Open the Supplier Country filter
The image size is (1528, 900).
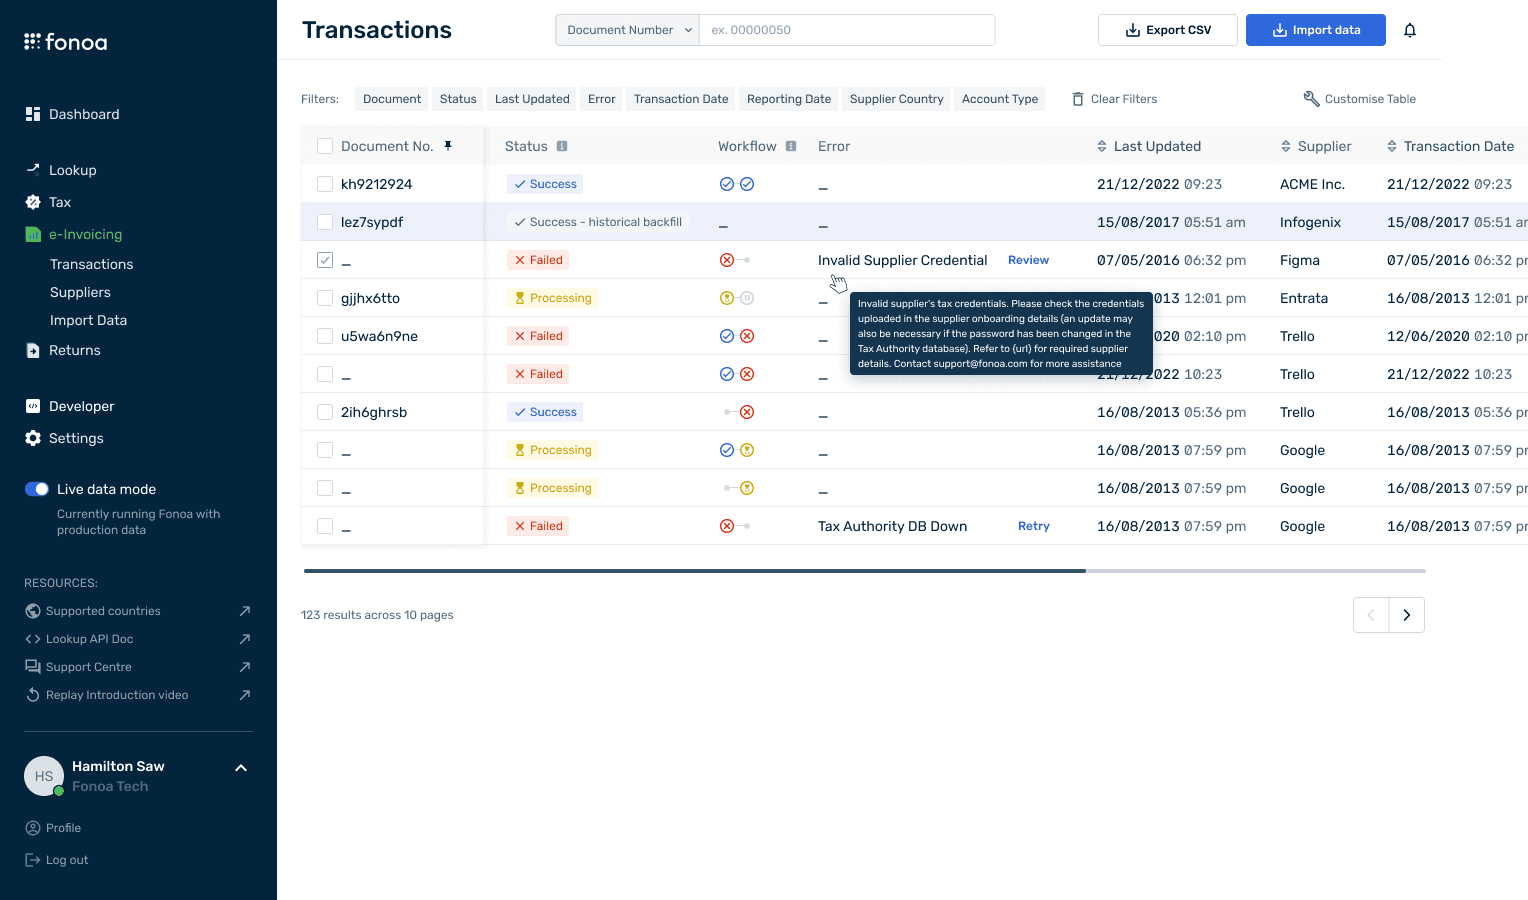click(897, 99)
